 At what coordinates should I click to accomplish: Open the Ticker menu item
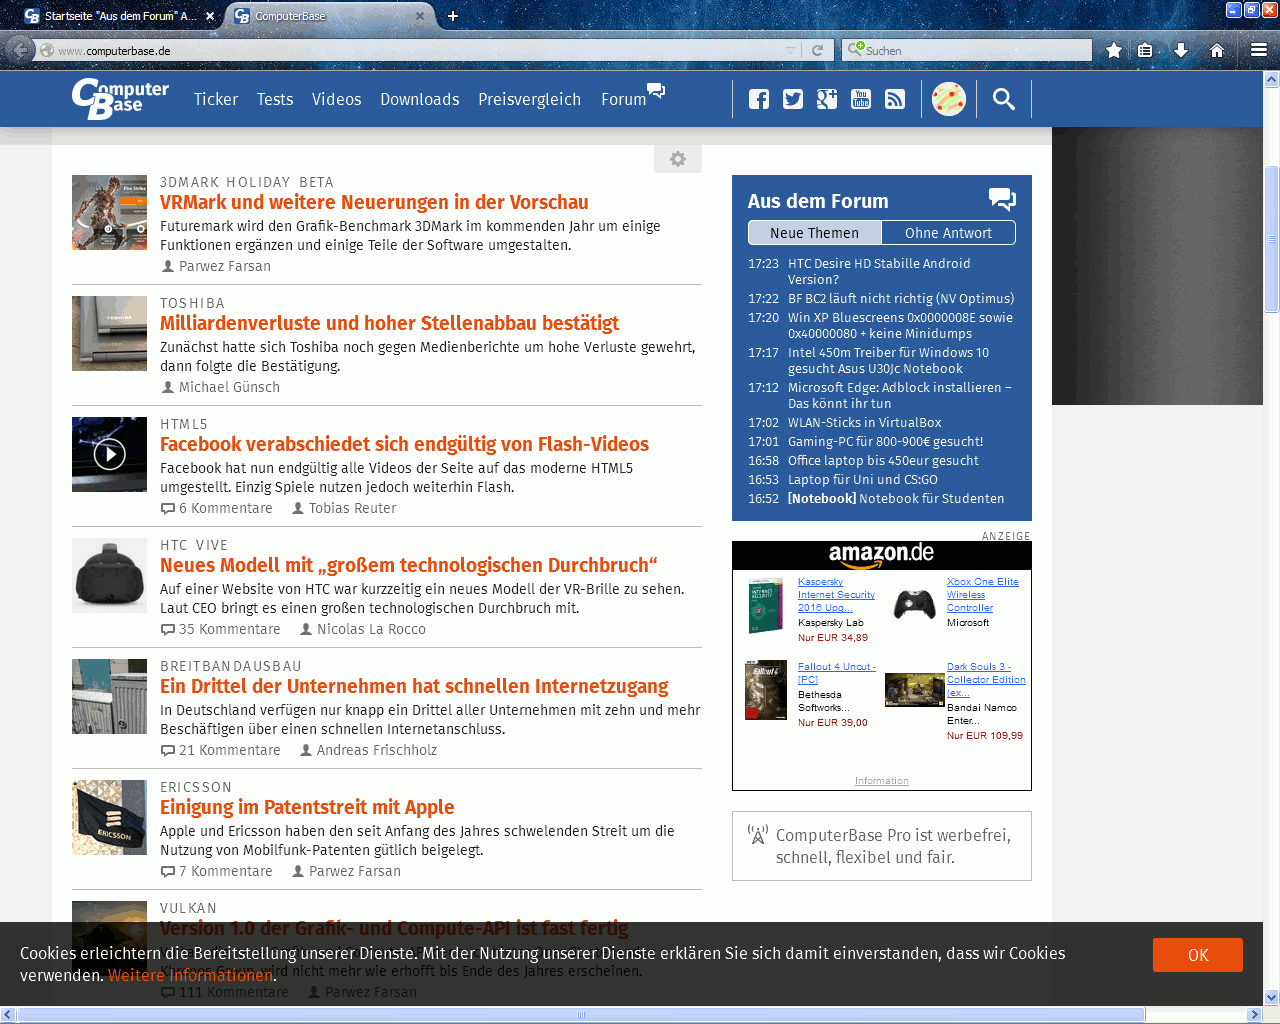[216, 99]
